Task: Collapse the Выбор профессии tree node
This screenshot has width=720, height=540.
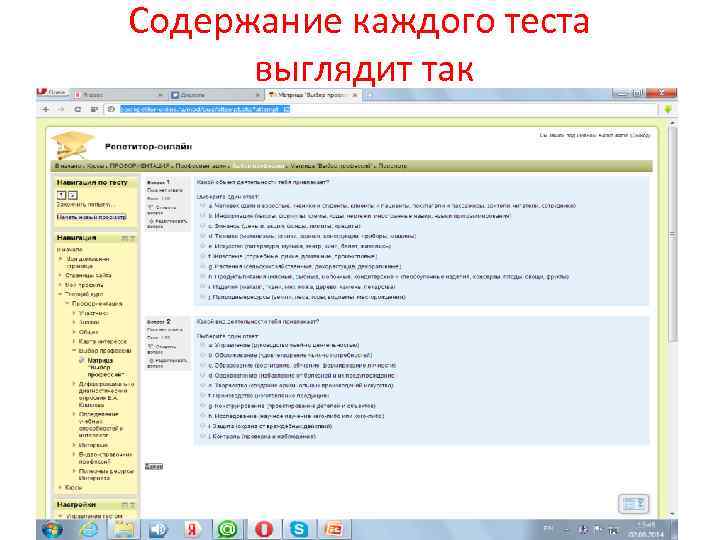Action: 74,350
